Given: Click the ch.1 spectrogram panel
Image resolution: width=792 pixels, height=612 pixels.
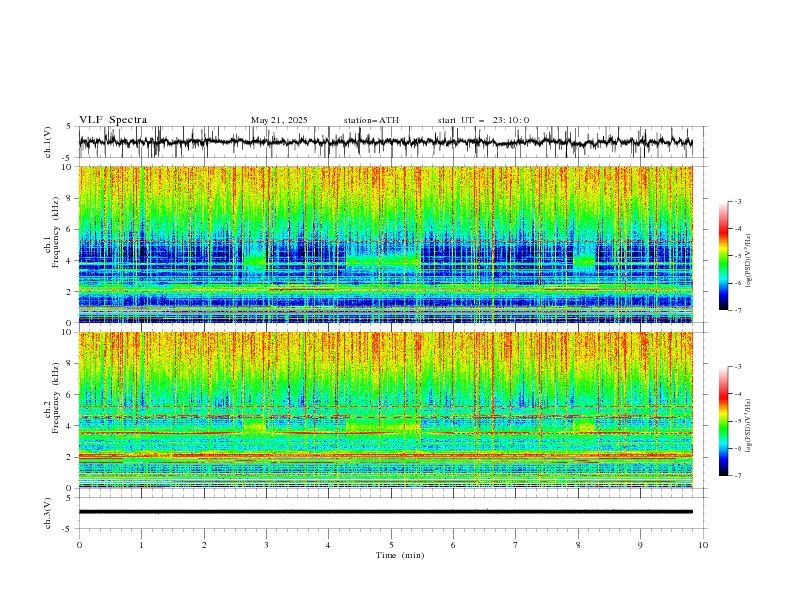Looking at the screenshot, I should click(385, 244).
